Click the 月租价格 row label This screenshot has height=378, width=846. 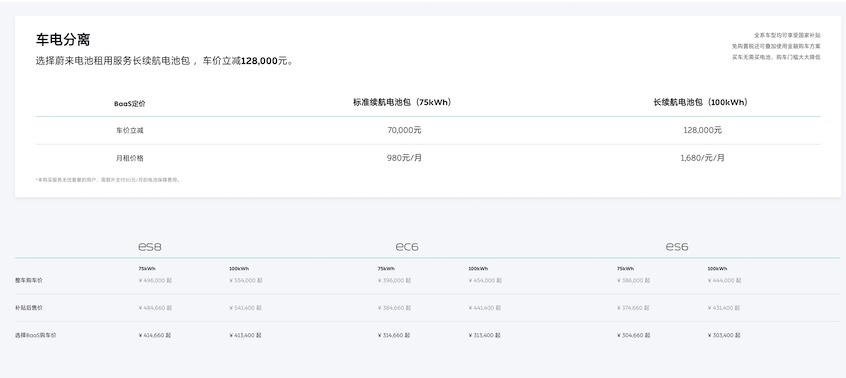(x=129, y=159)
